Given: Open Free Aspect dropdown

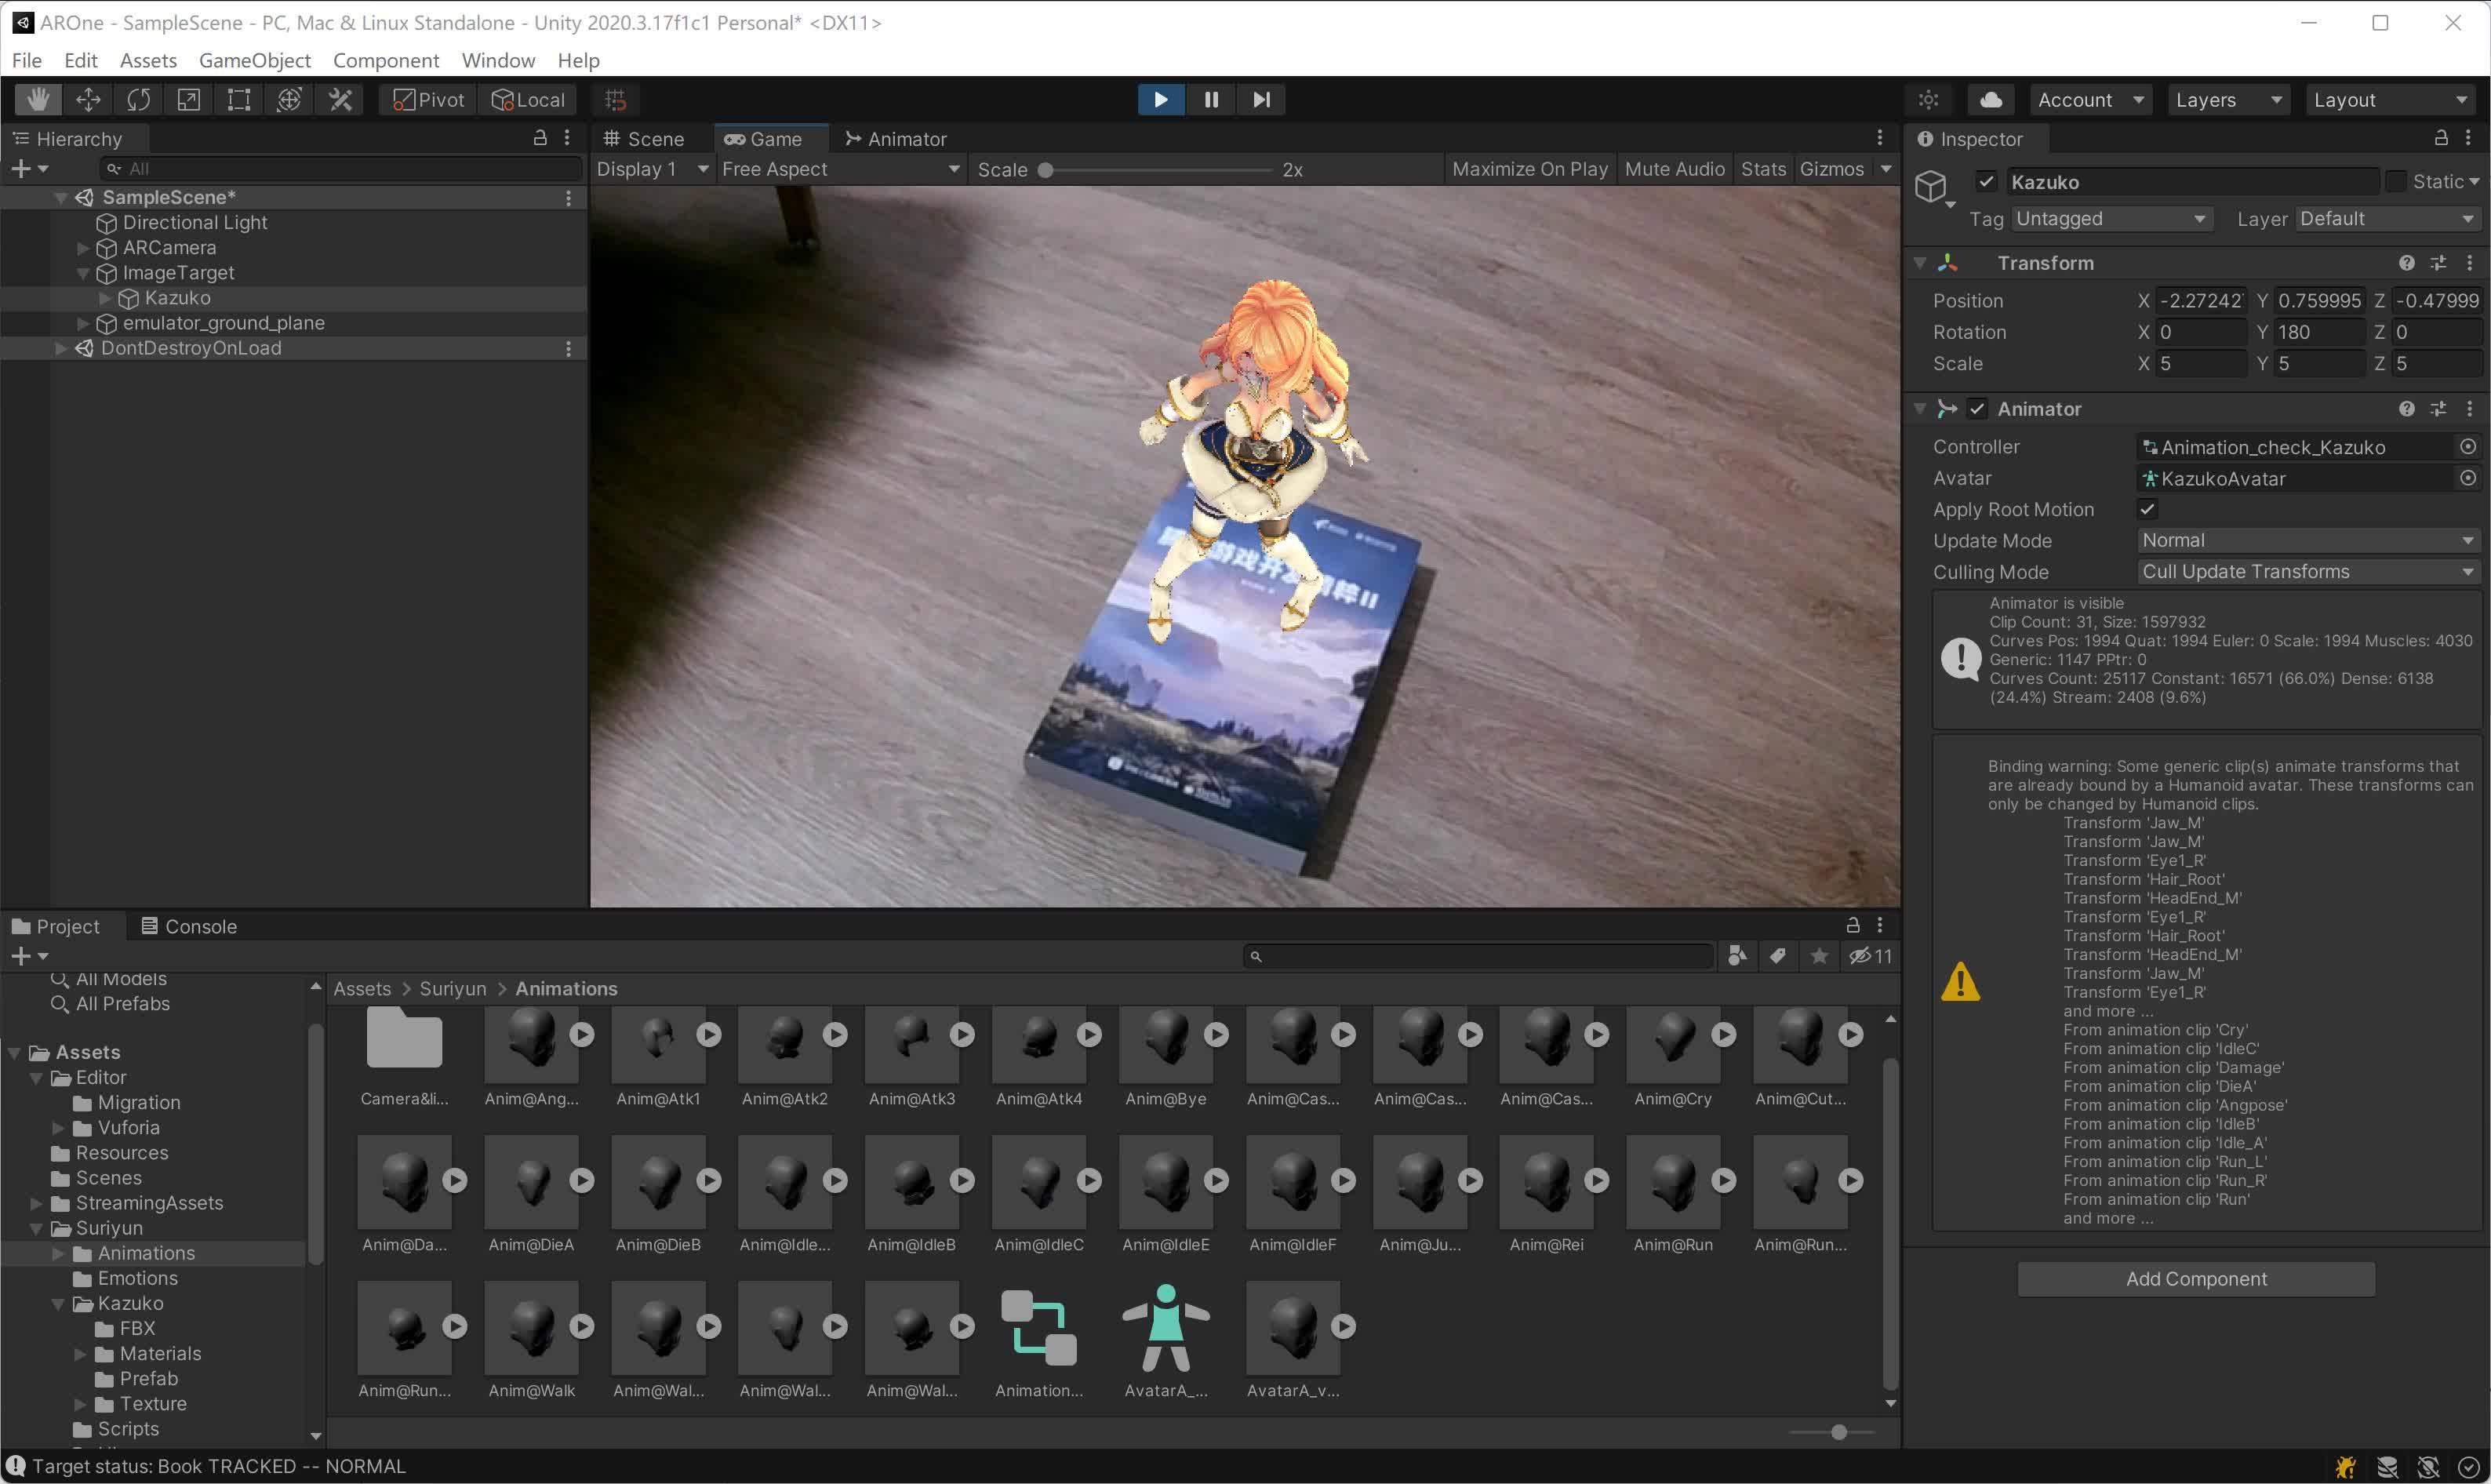Looking at the screenshot, I should pos(840,169).
